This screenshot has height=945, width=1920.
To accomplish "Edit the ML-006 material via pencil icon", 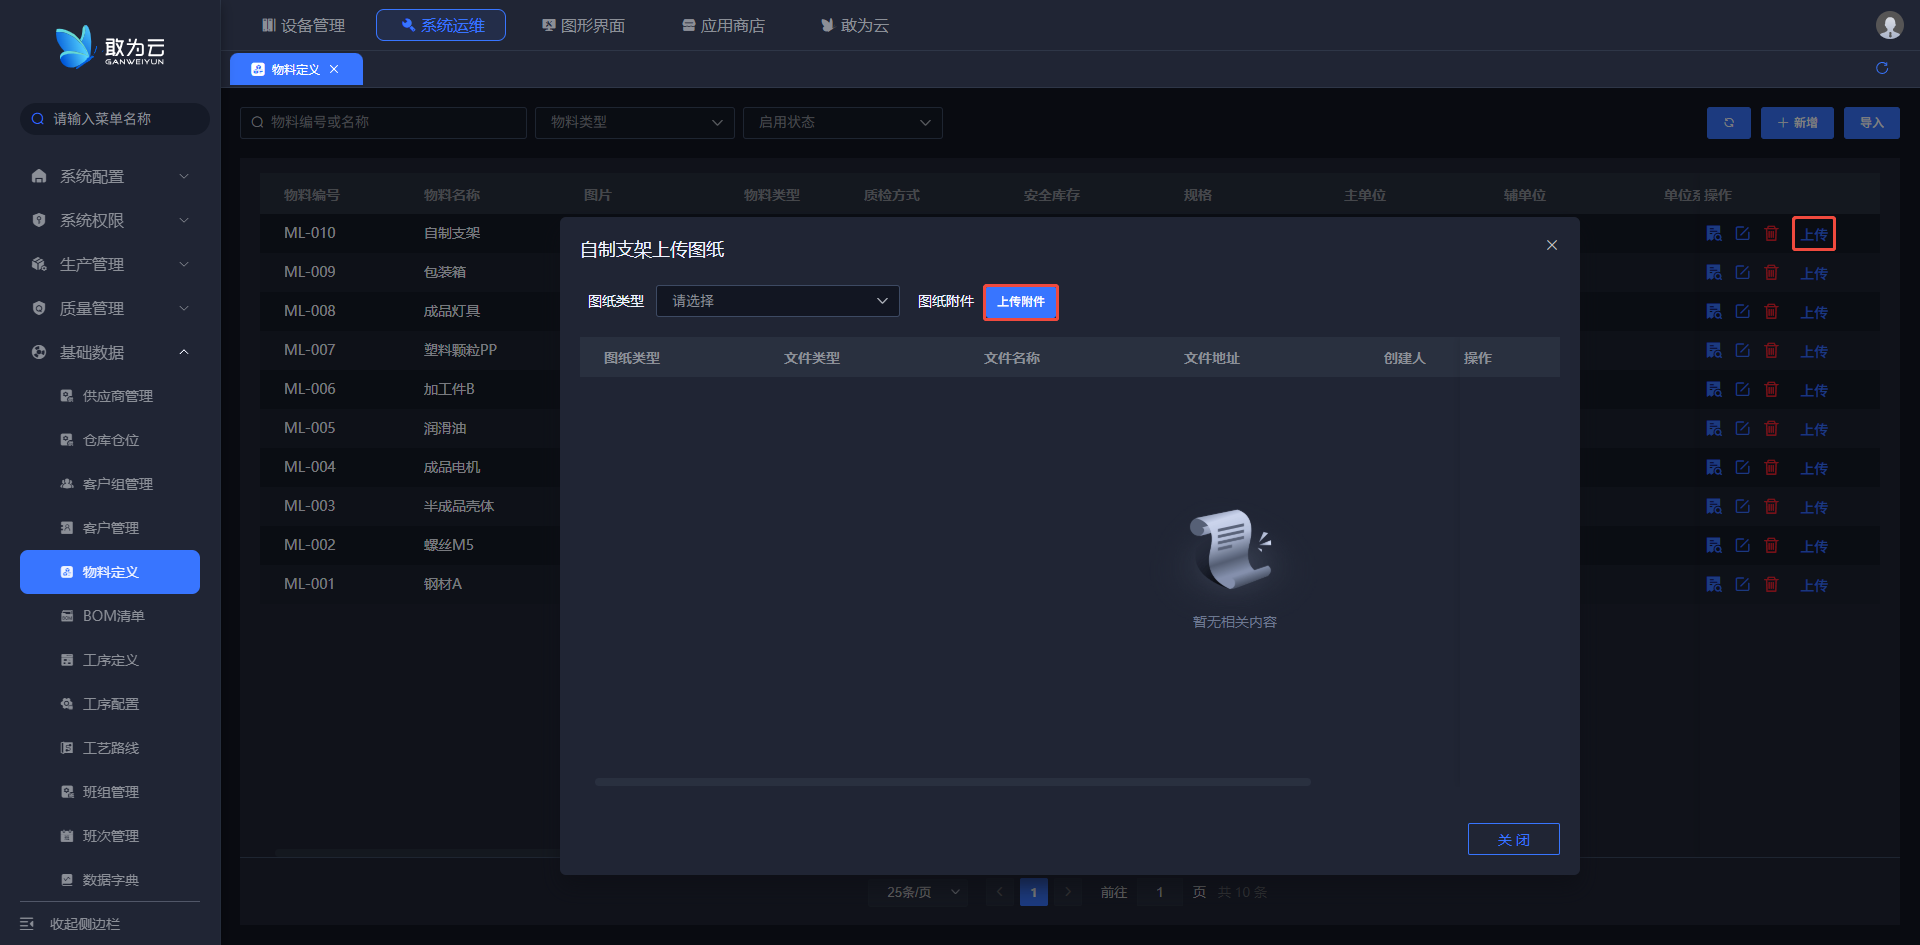I will pos(1743,389).
